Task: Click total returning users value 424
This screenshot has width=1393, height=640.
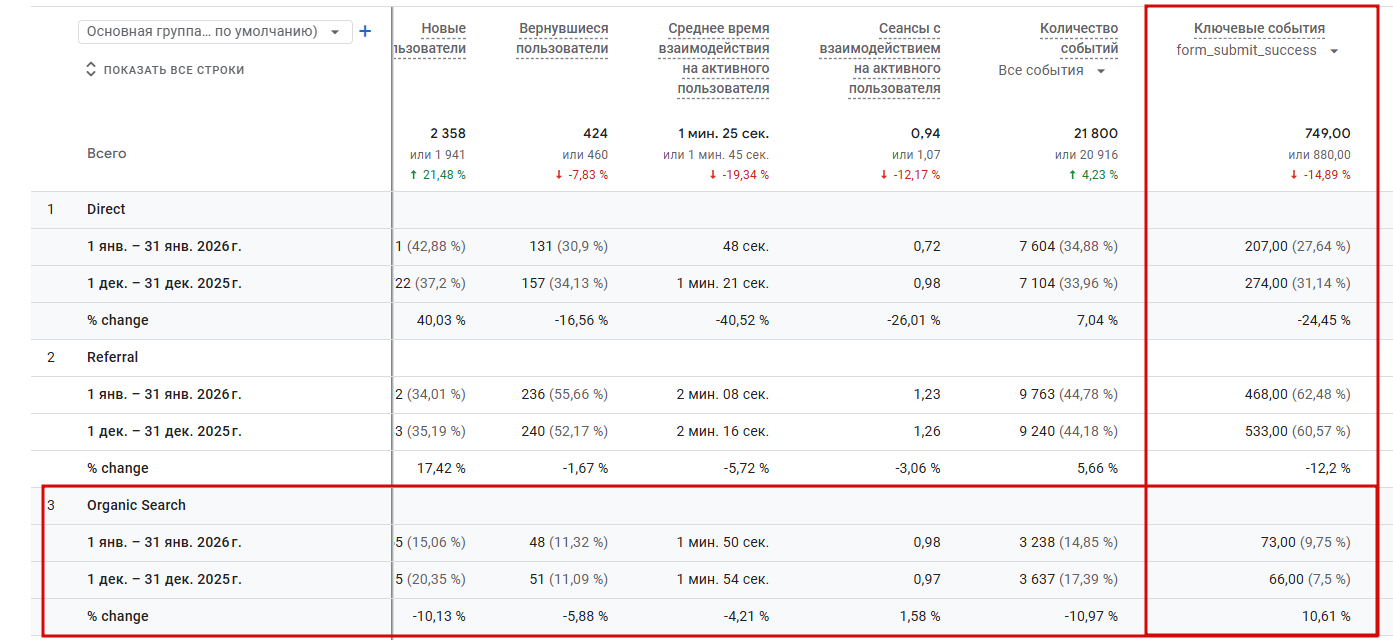Action: point(595,133)
